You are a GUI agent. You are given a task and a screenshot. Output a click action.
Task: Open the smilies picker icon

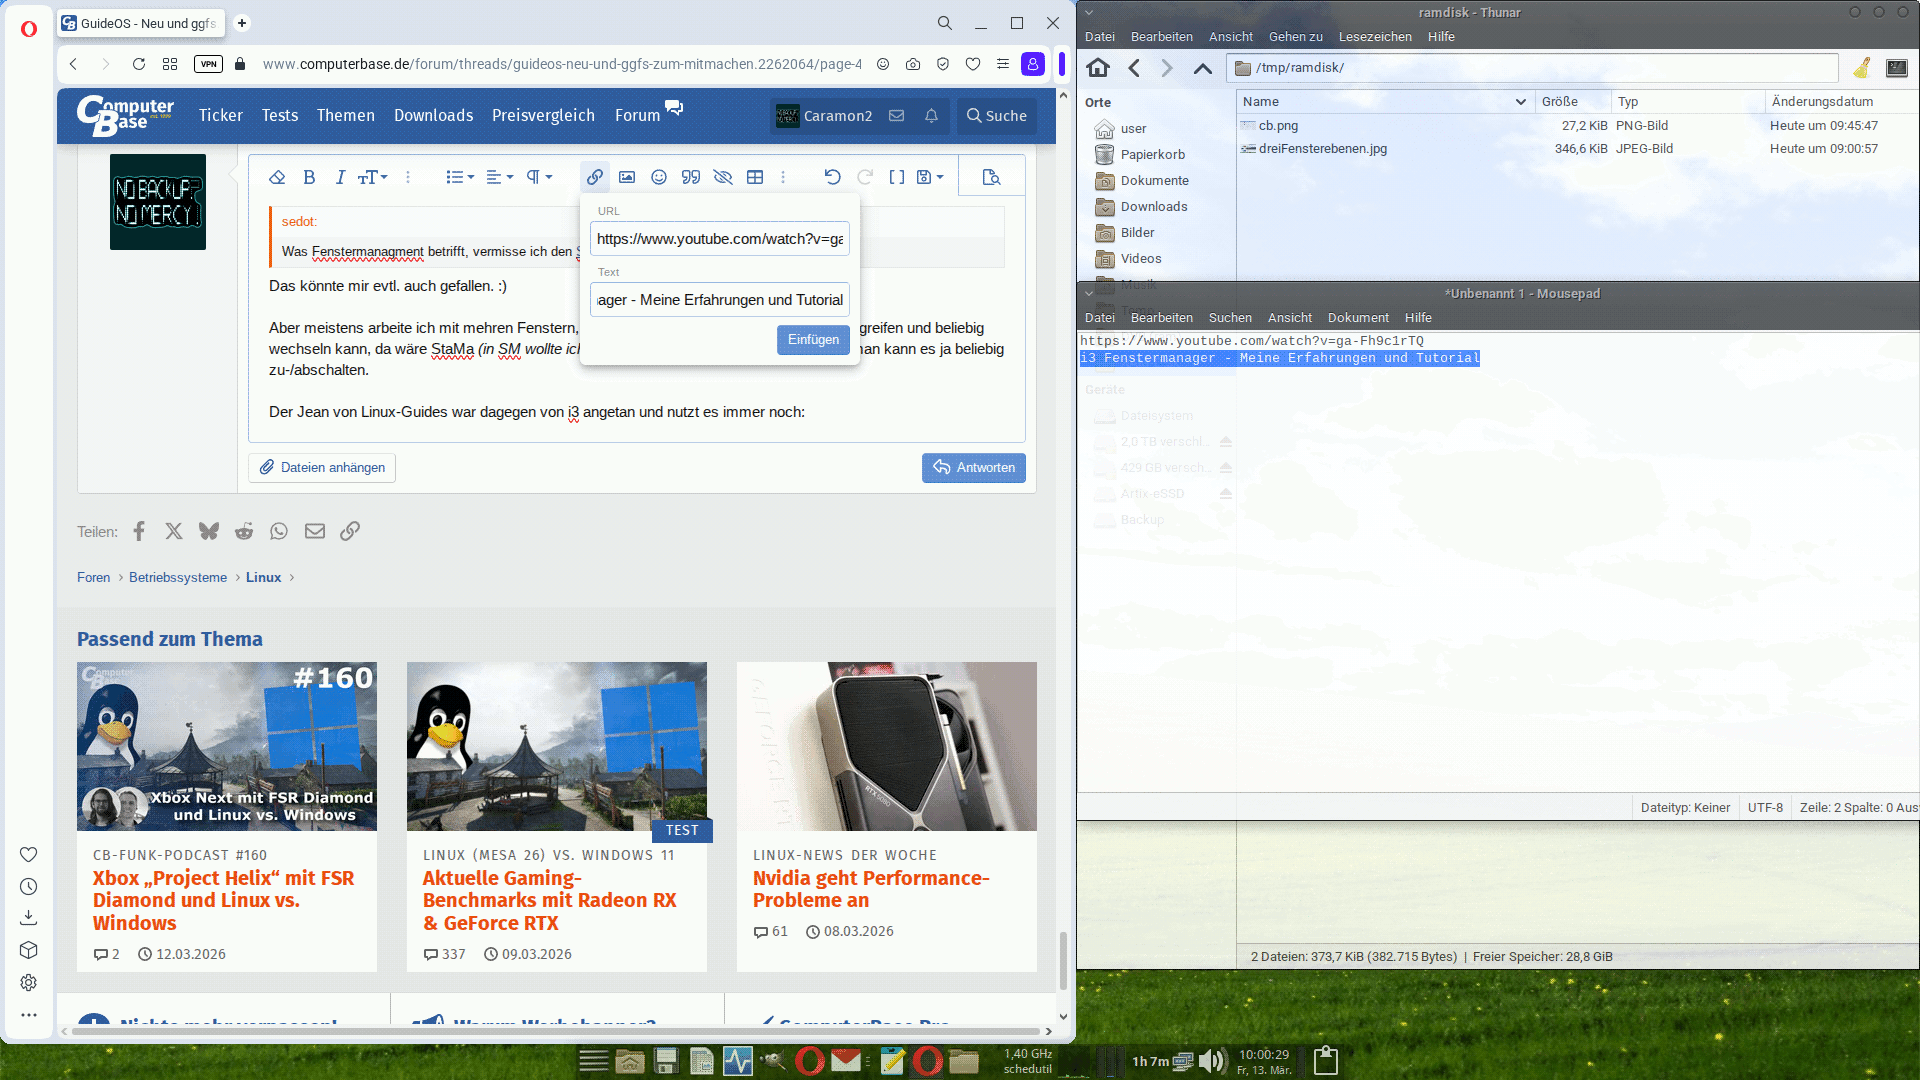tap(659, 177)
